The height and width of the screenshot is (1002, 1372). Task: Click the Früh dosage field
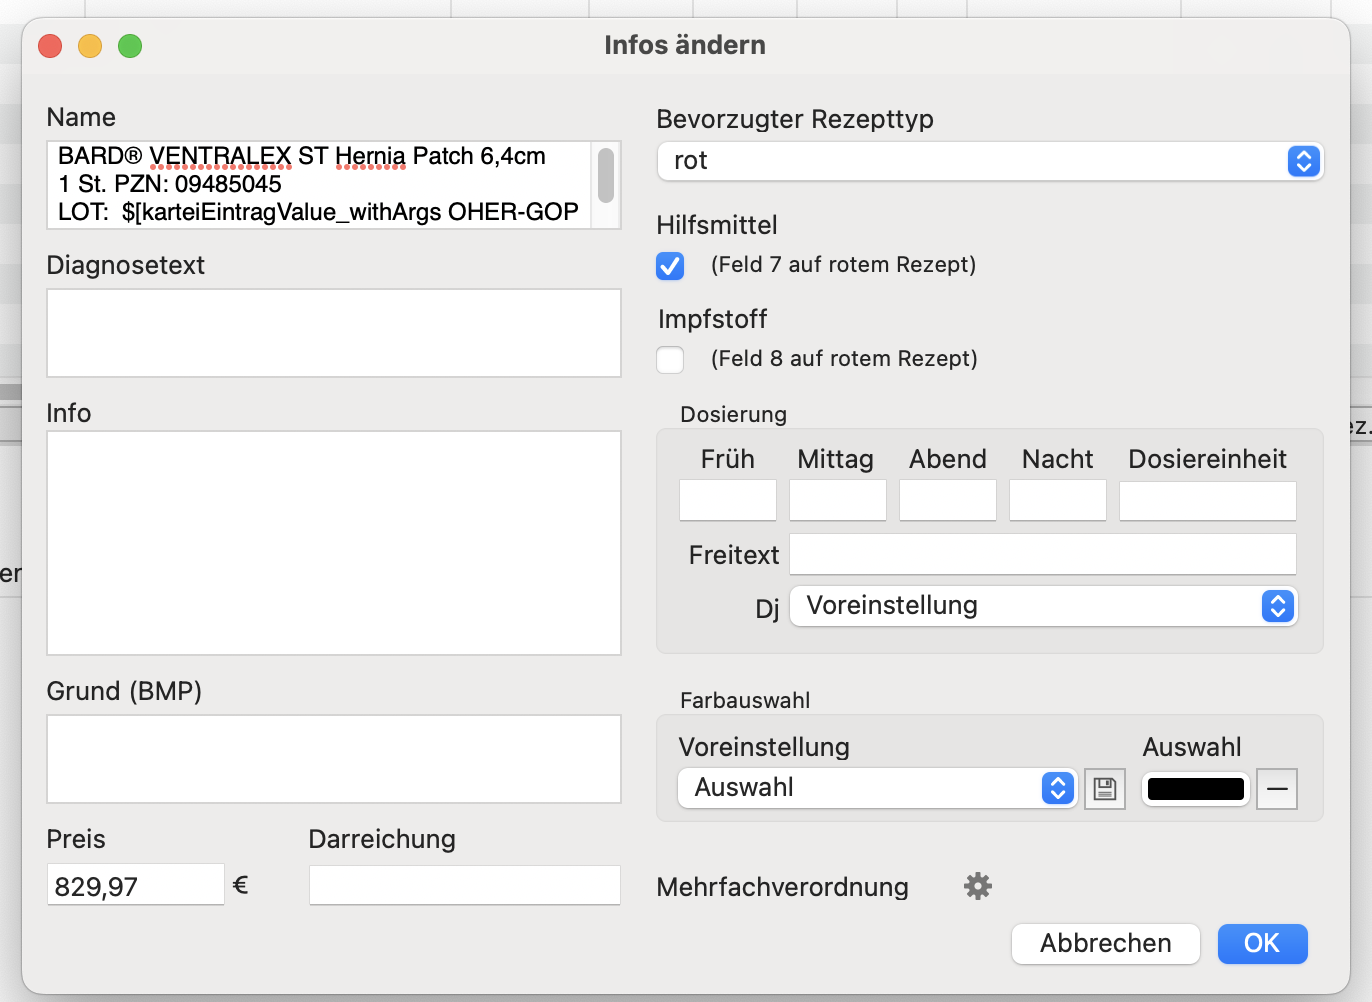click(728, 500)
